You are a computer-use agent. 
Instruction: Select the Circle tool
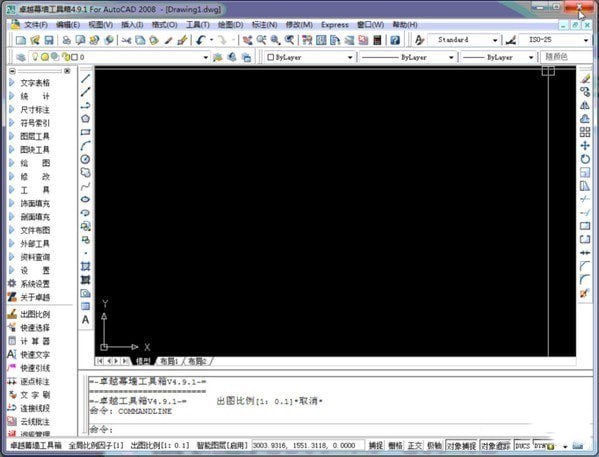pos(86,159)
